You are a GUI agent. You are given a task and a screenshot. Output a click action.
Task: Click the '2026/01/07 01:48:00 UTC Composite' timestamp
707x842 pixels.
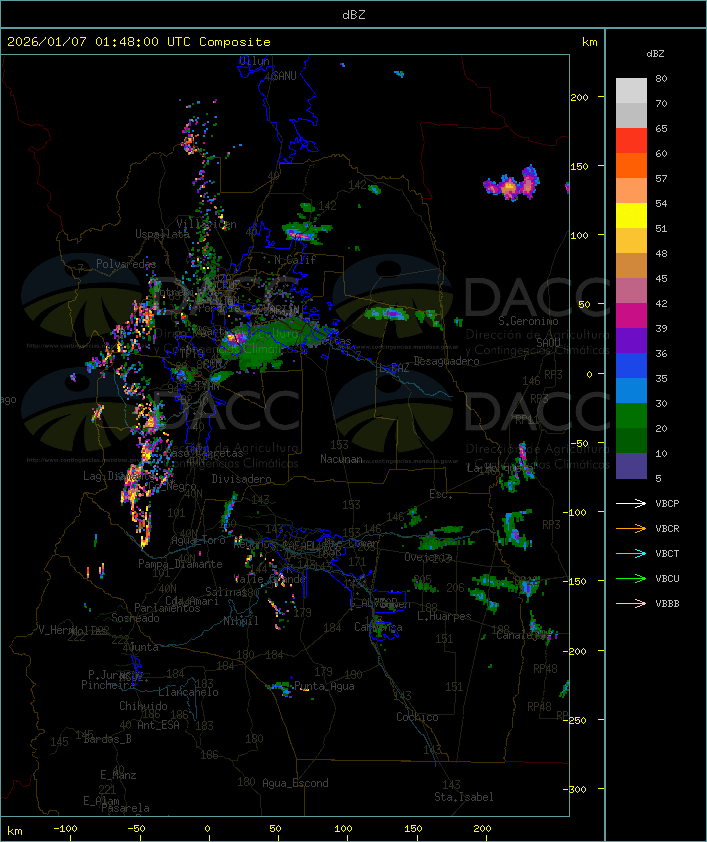139,41
